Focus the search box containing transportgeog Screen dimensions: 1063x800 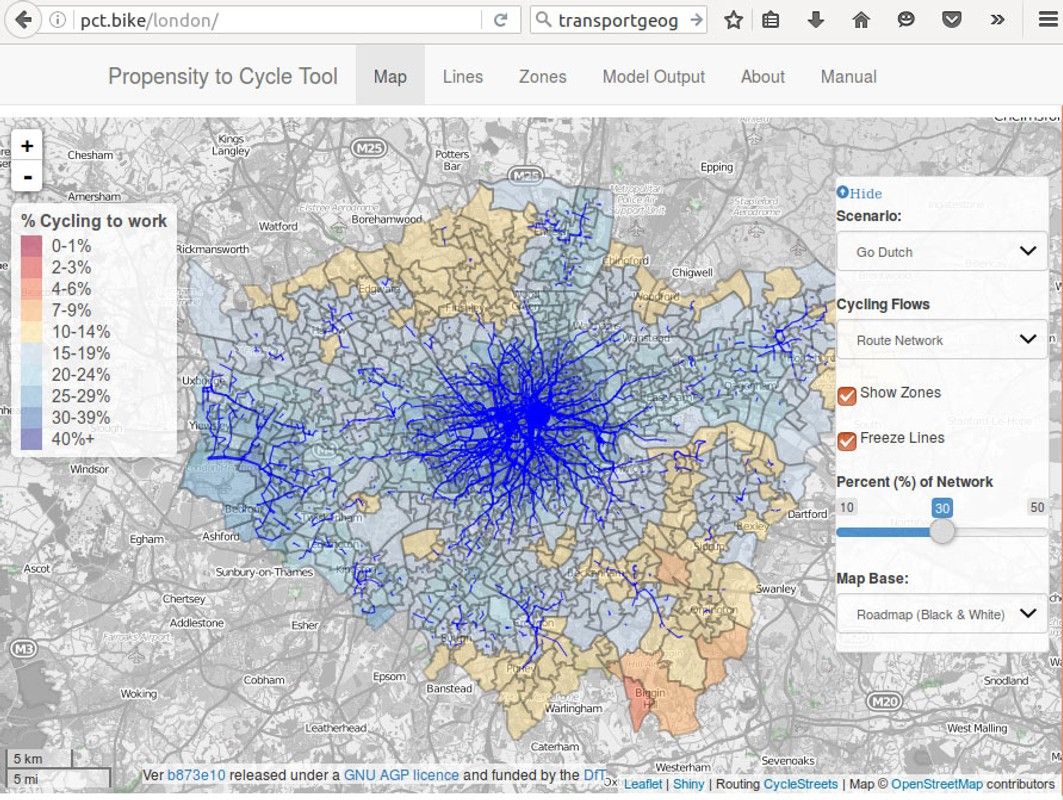coord(618,20)
